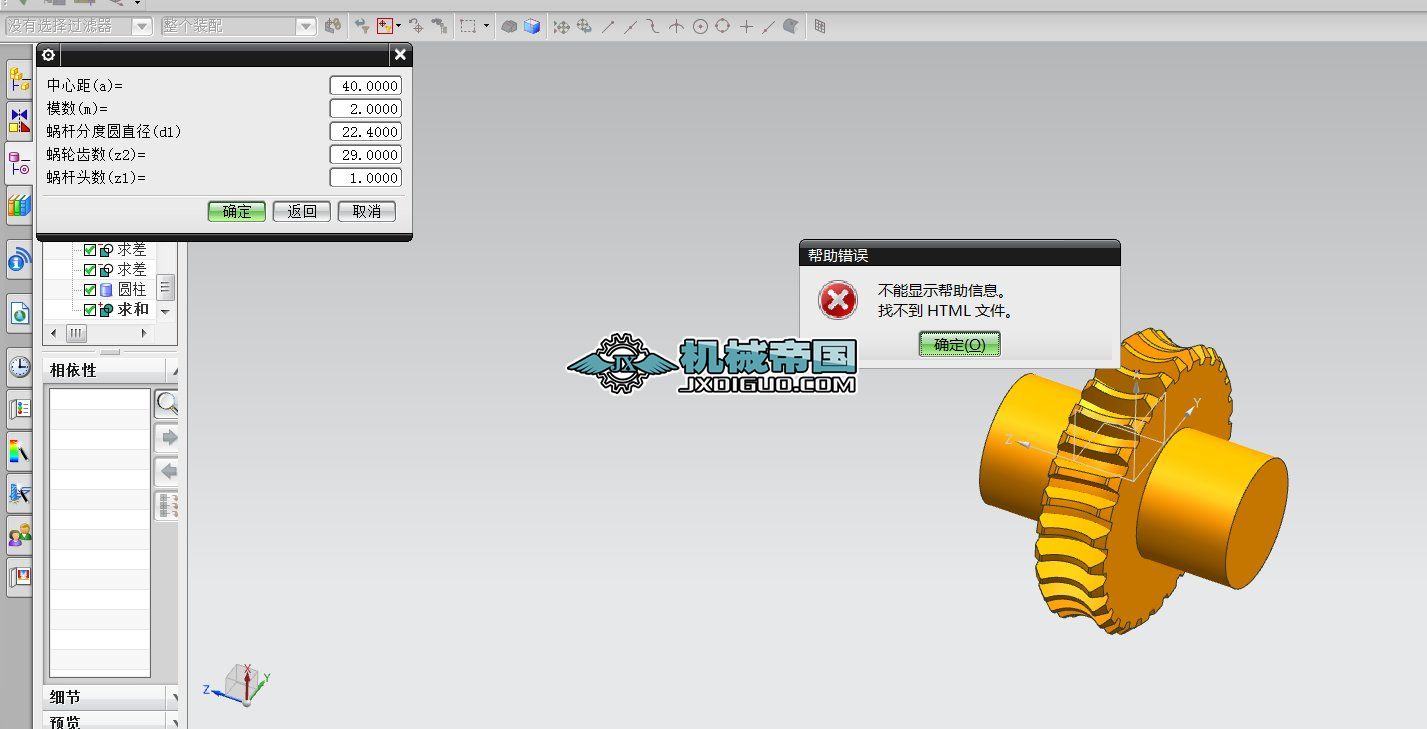Enable the quadrant point snap icon

[x=723, y=27]
